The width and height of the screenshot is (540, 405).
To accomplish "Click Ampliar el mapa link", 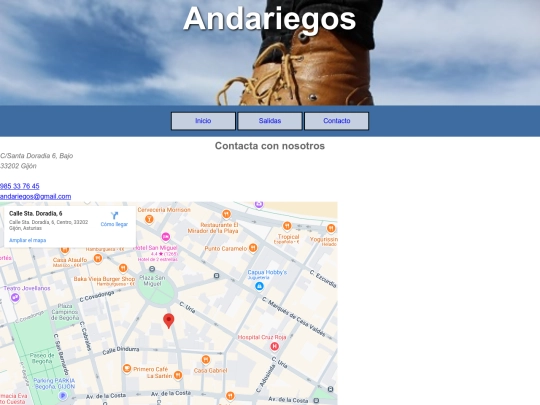I will tap(28, 240).
